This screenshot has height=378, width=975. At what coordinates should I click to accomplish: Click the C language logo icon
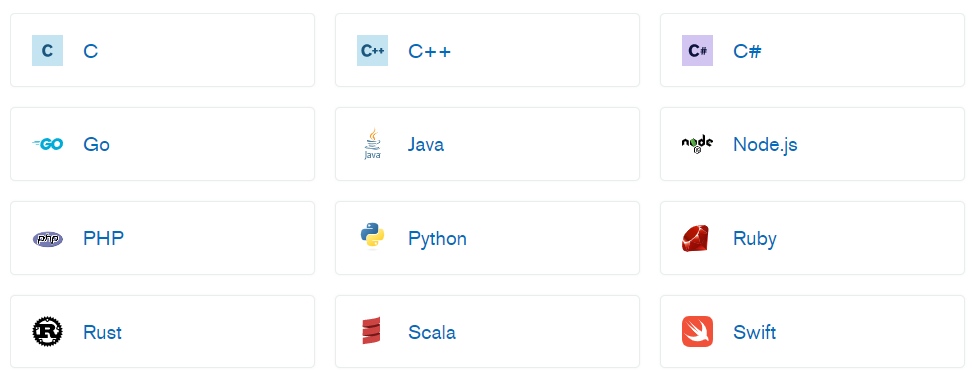coord(47,50)
